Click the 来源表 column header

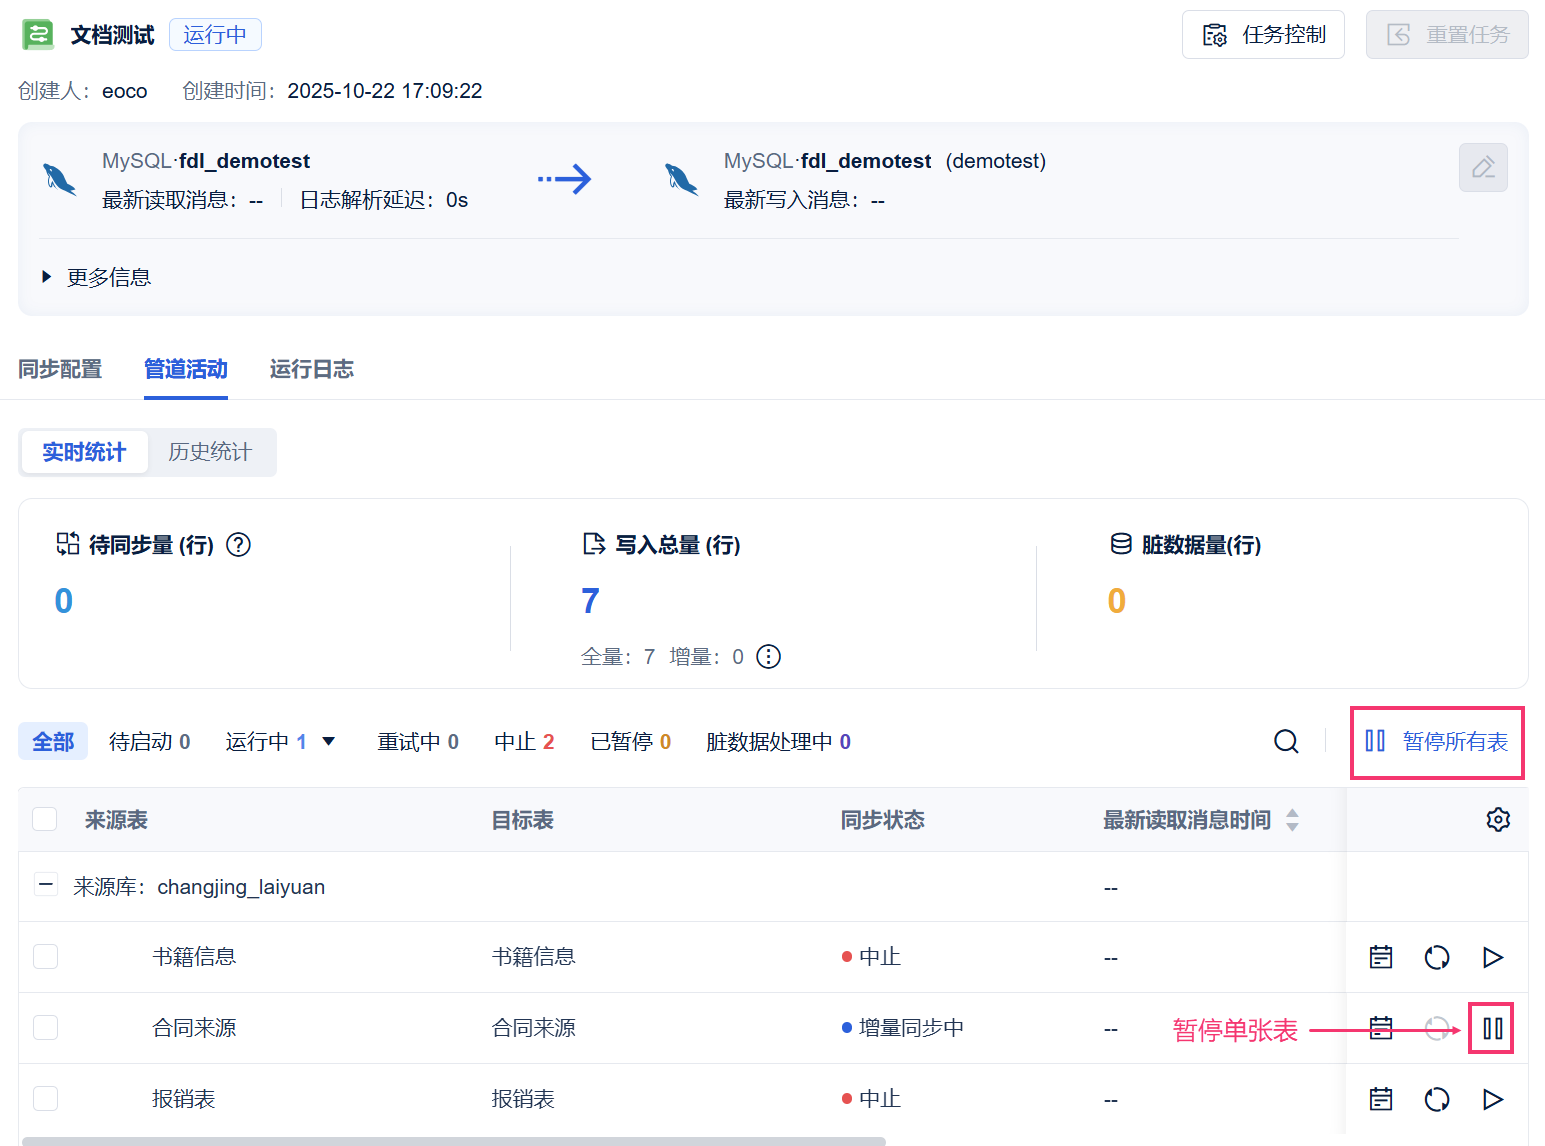[x=116, y=820]
